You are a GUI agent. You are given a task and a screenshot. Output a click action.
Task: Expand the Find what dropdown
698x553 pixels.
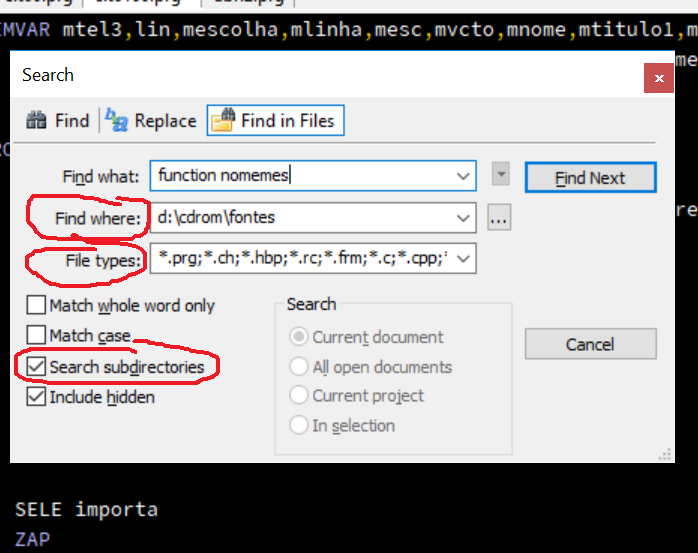point(463,176)
